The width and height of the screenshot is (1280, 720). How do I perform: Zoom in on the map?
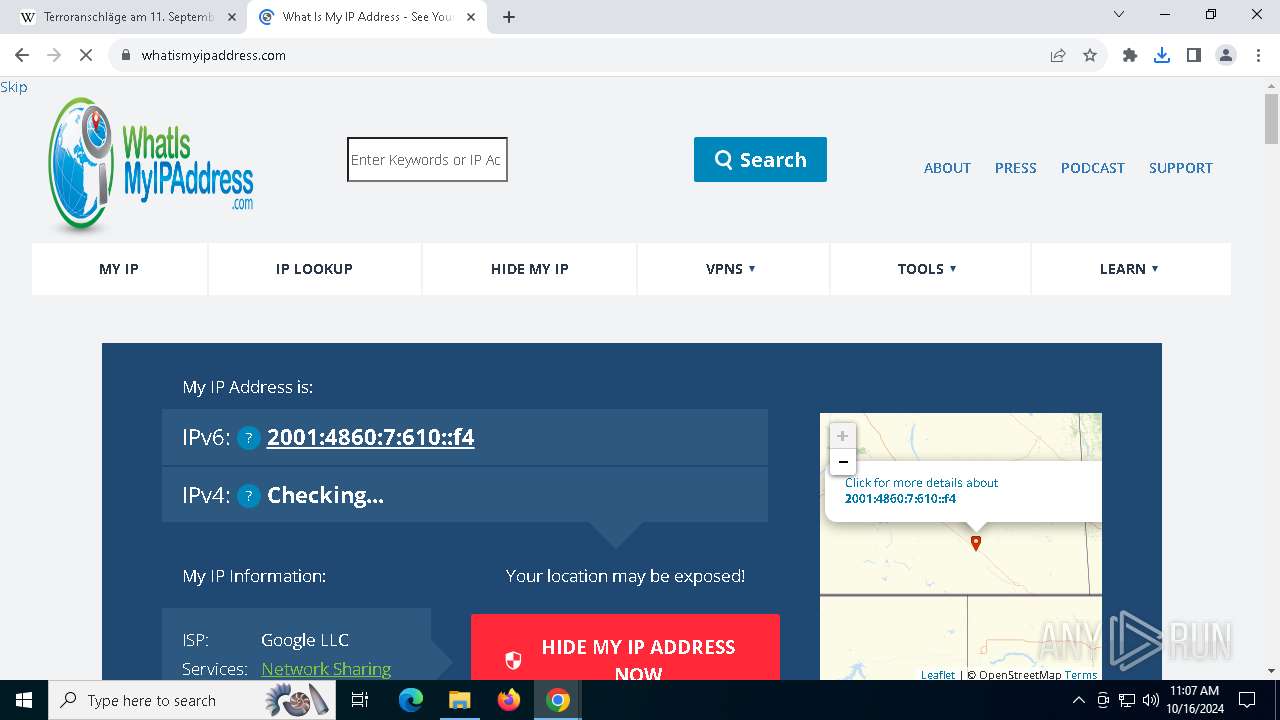point(843,436)
